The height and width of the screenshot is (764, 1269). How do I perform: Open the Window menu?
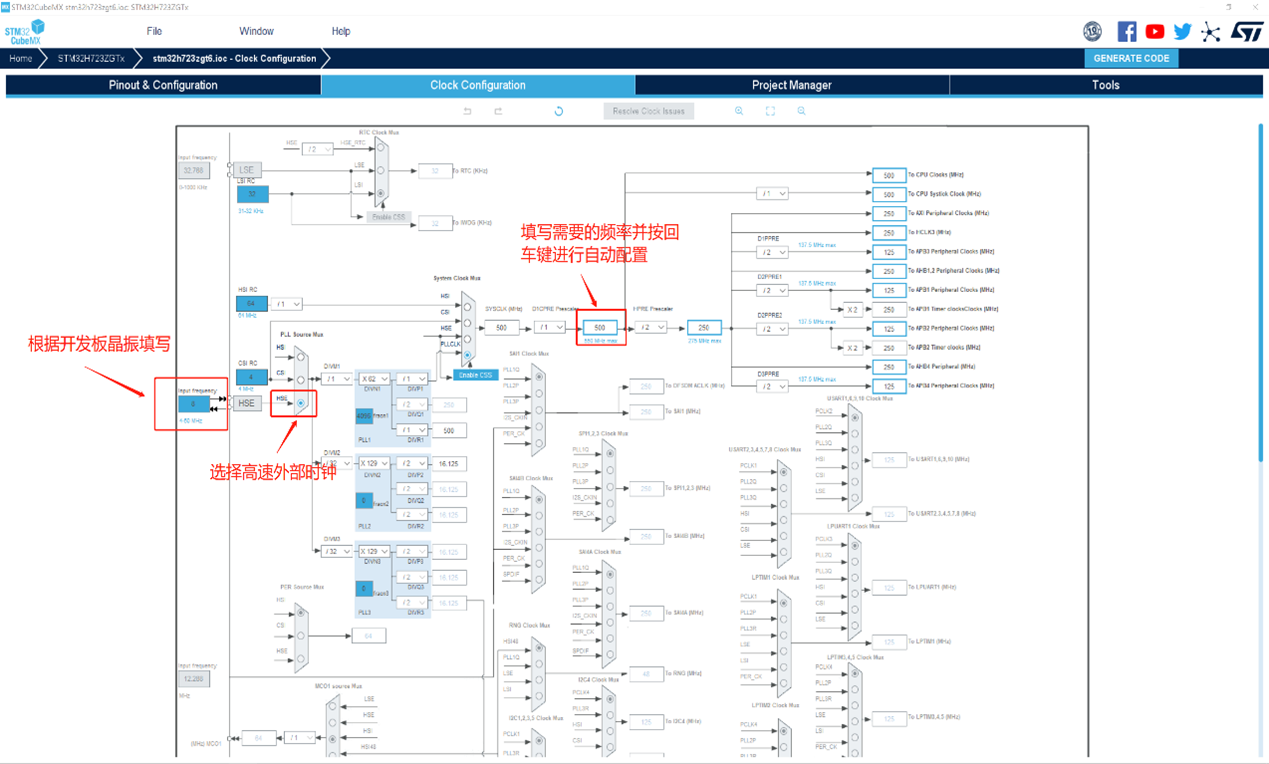click(x=256, y=31)
